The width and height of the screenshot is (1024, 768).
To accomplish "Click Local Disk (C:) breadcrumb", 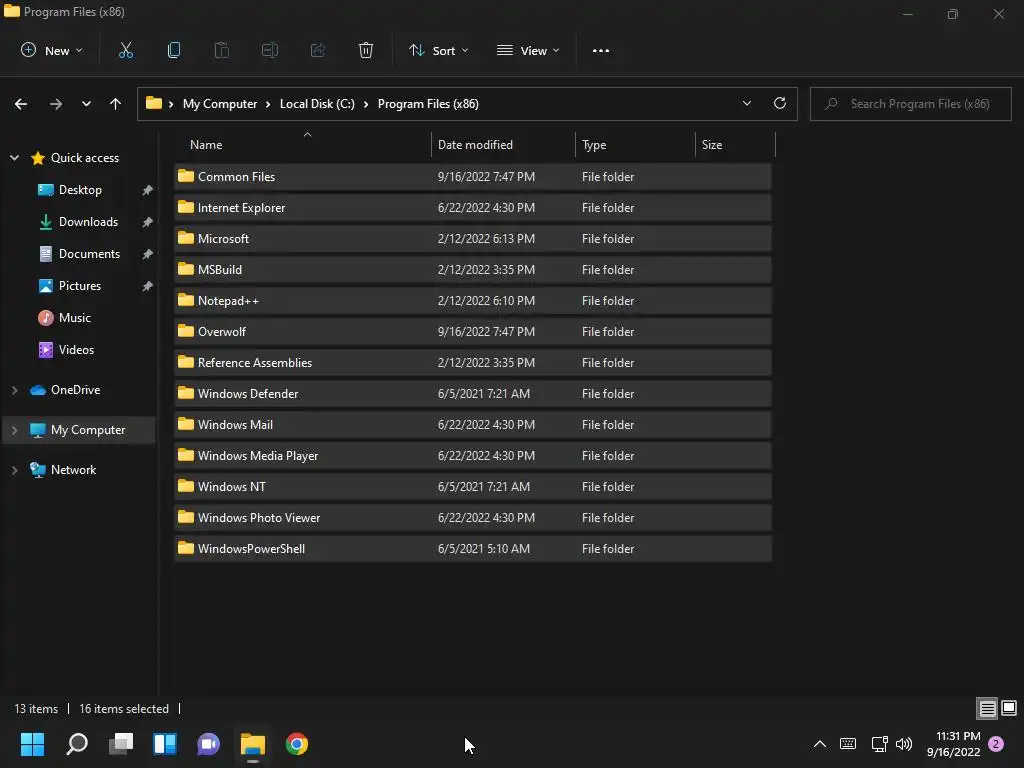I will pyautogui.click(x=317, y=104).
